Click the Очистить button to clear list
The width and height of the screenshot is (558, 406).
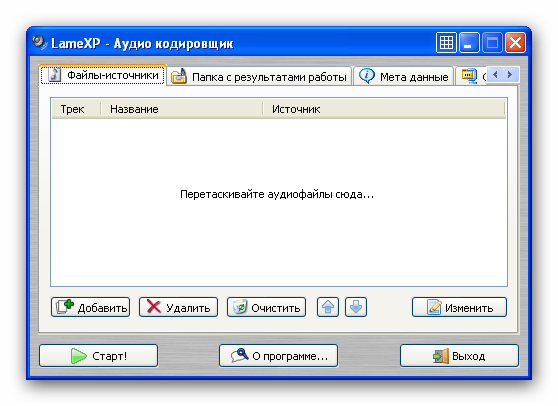point(267,307)
